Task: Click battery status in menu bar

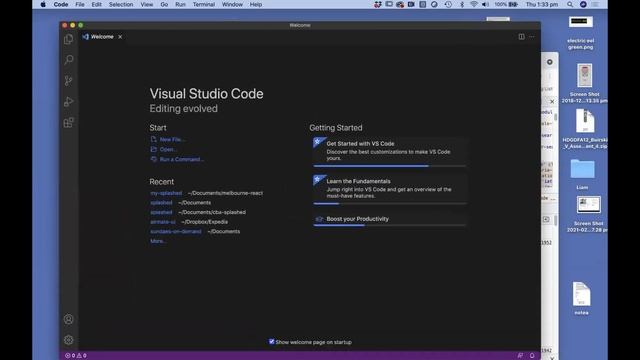Action: tap(506, 4)
